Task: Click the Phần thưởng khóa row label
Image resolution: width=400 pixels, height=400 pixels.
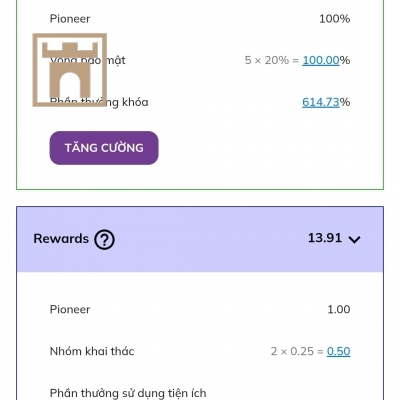Action: point(99,102)
